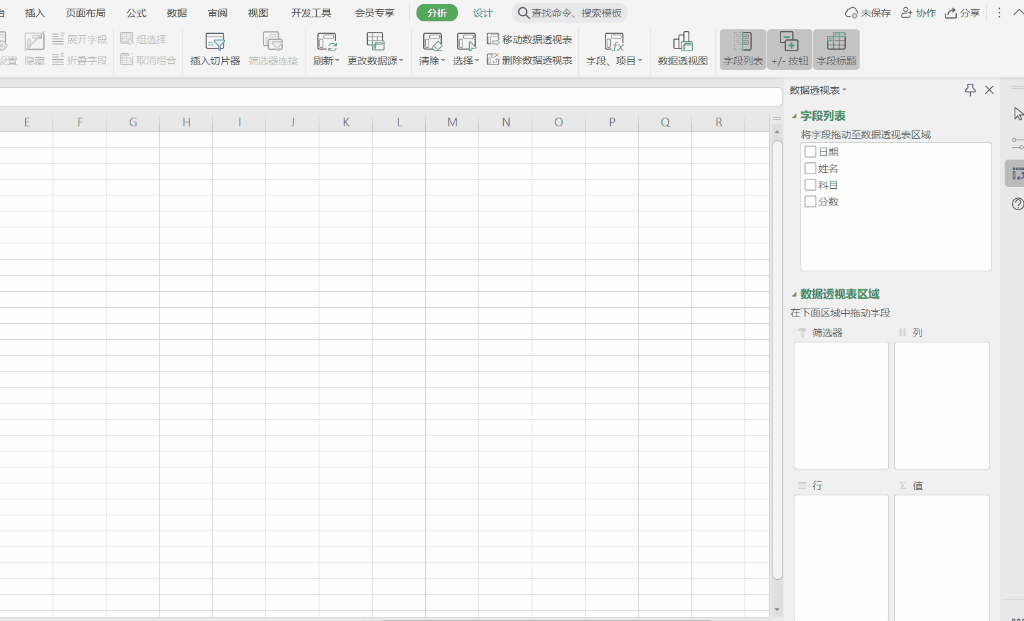Click the 分享 button
This screenshot has height=621, width=1024.
coord(962,13)
